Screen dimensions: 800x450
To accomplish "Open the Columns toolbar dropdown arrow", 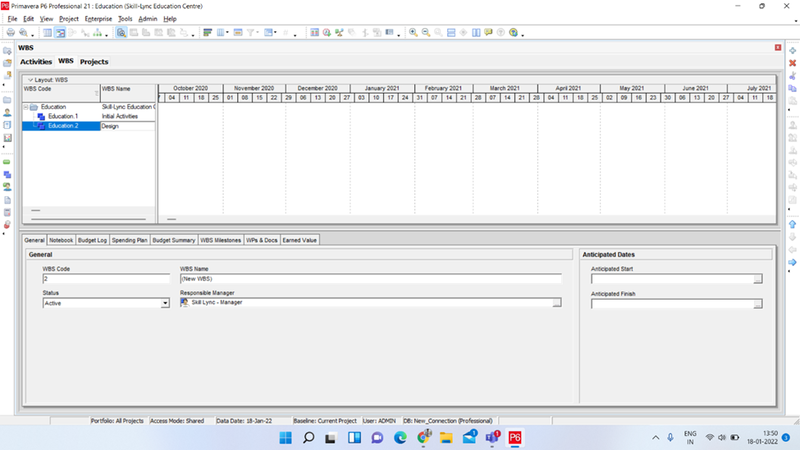I will point(227,33).
